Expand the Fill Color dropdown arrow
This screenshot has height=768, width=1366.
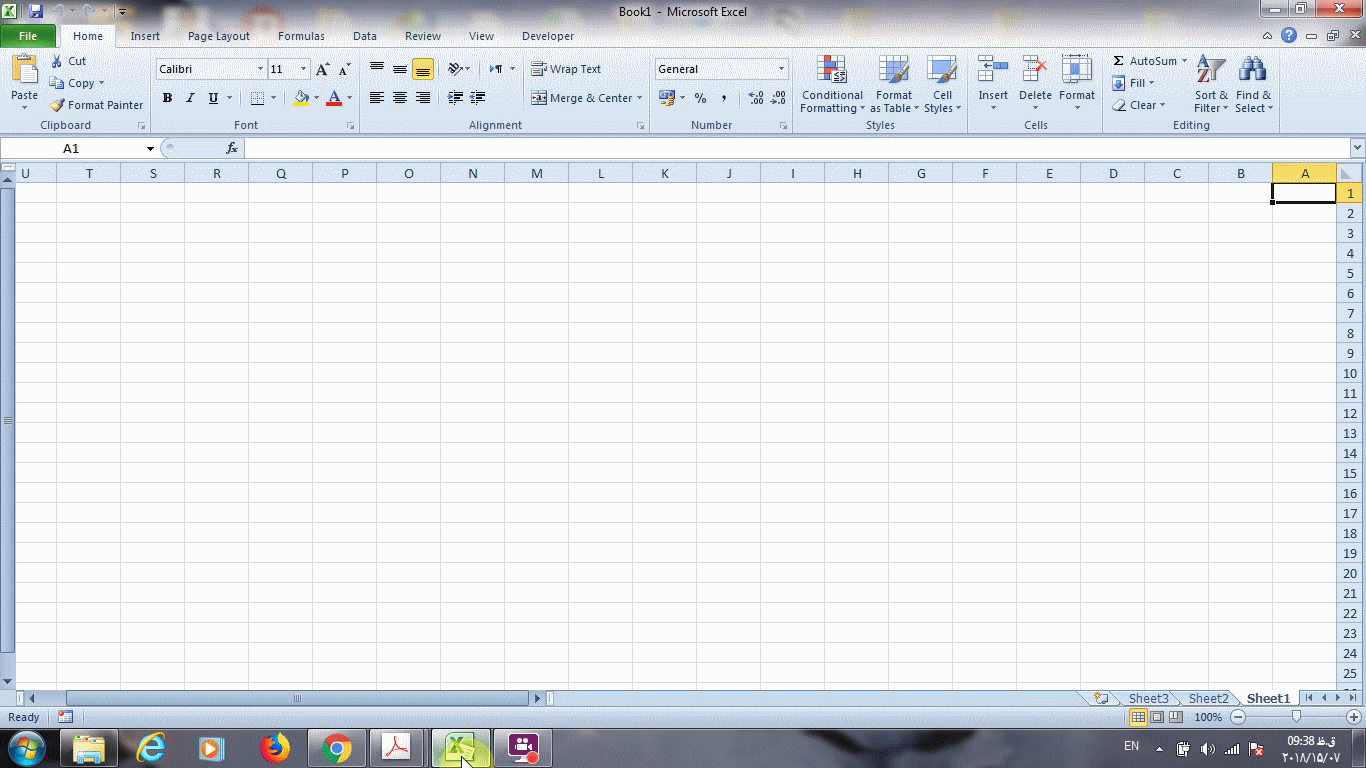316,98
